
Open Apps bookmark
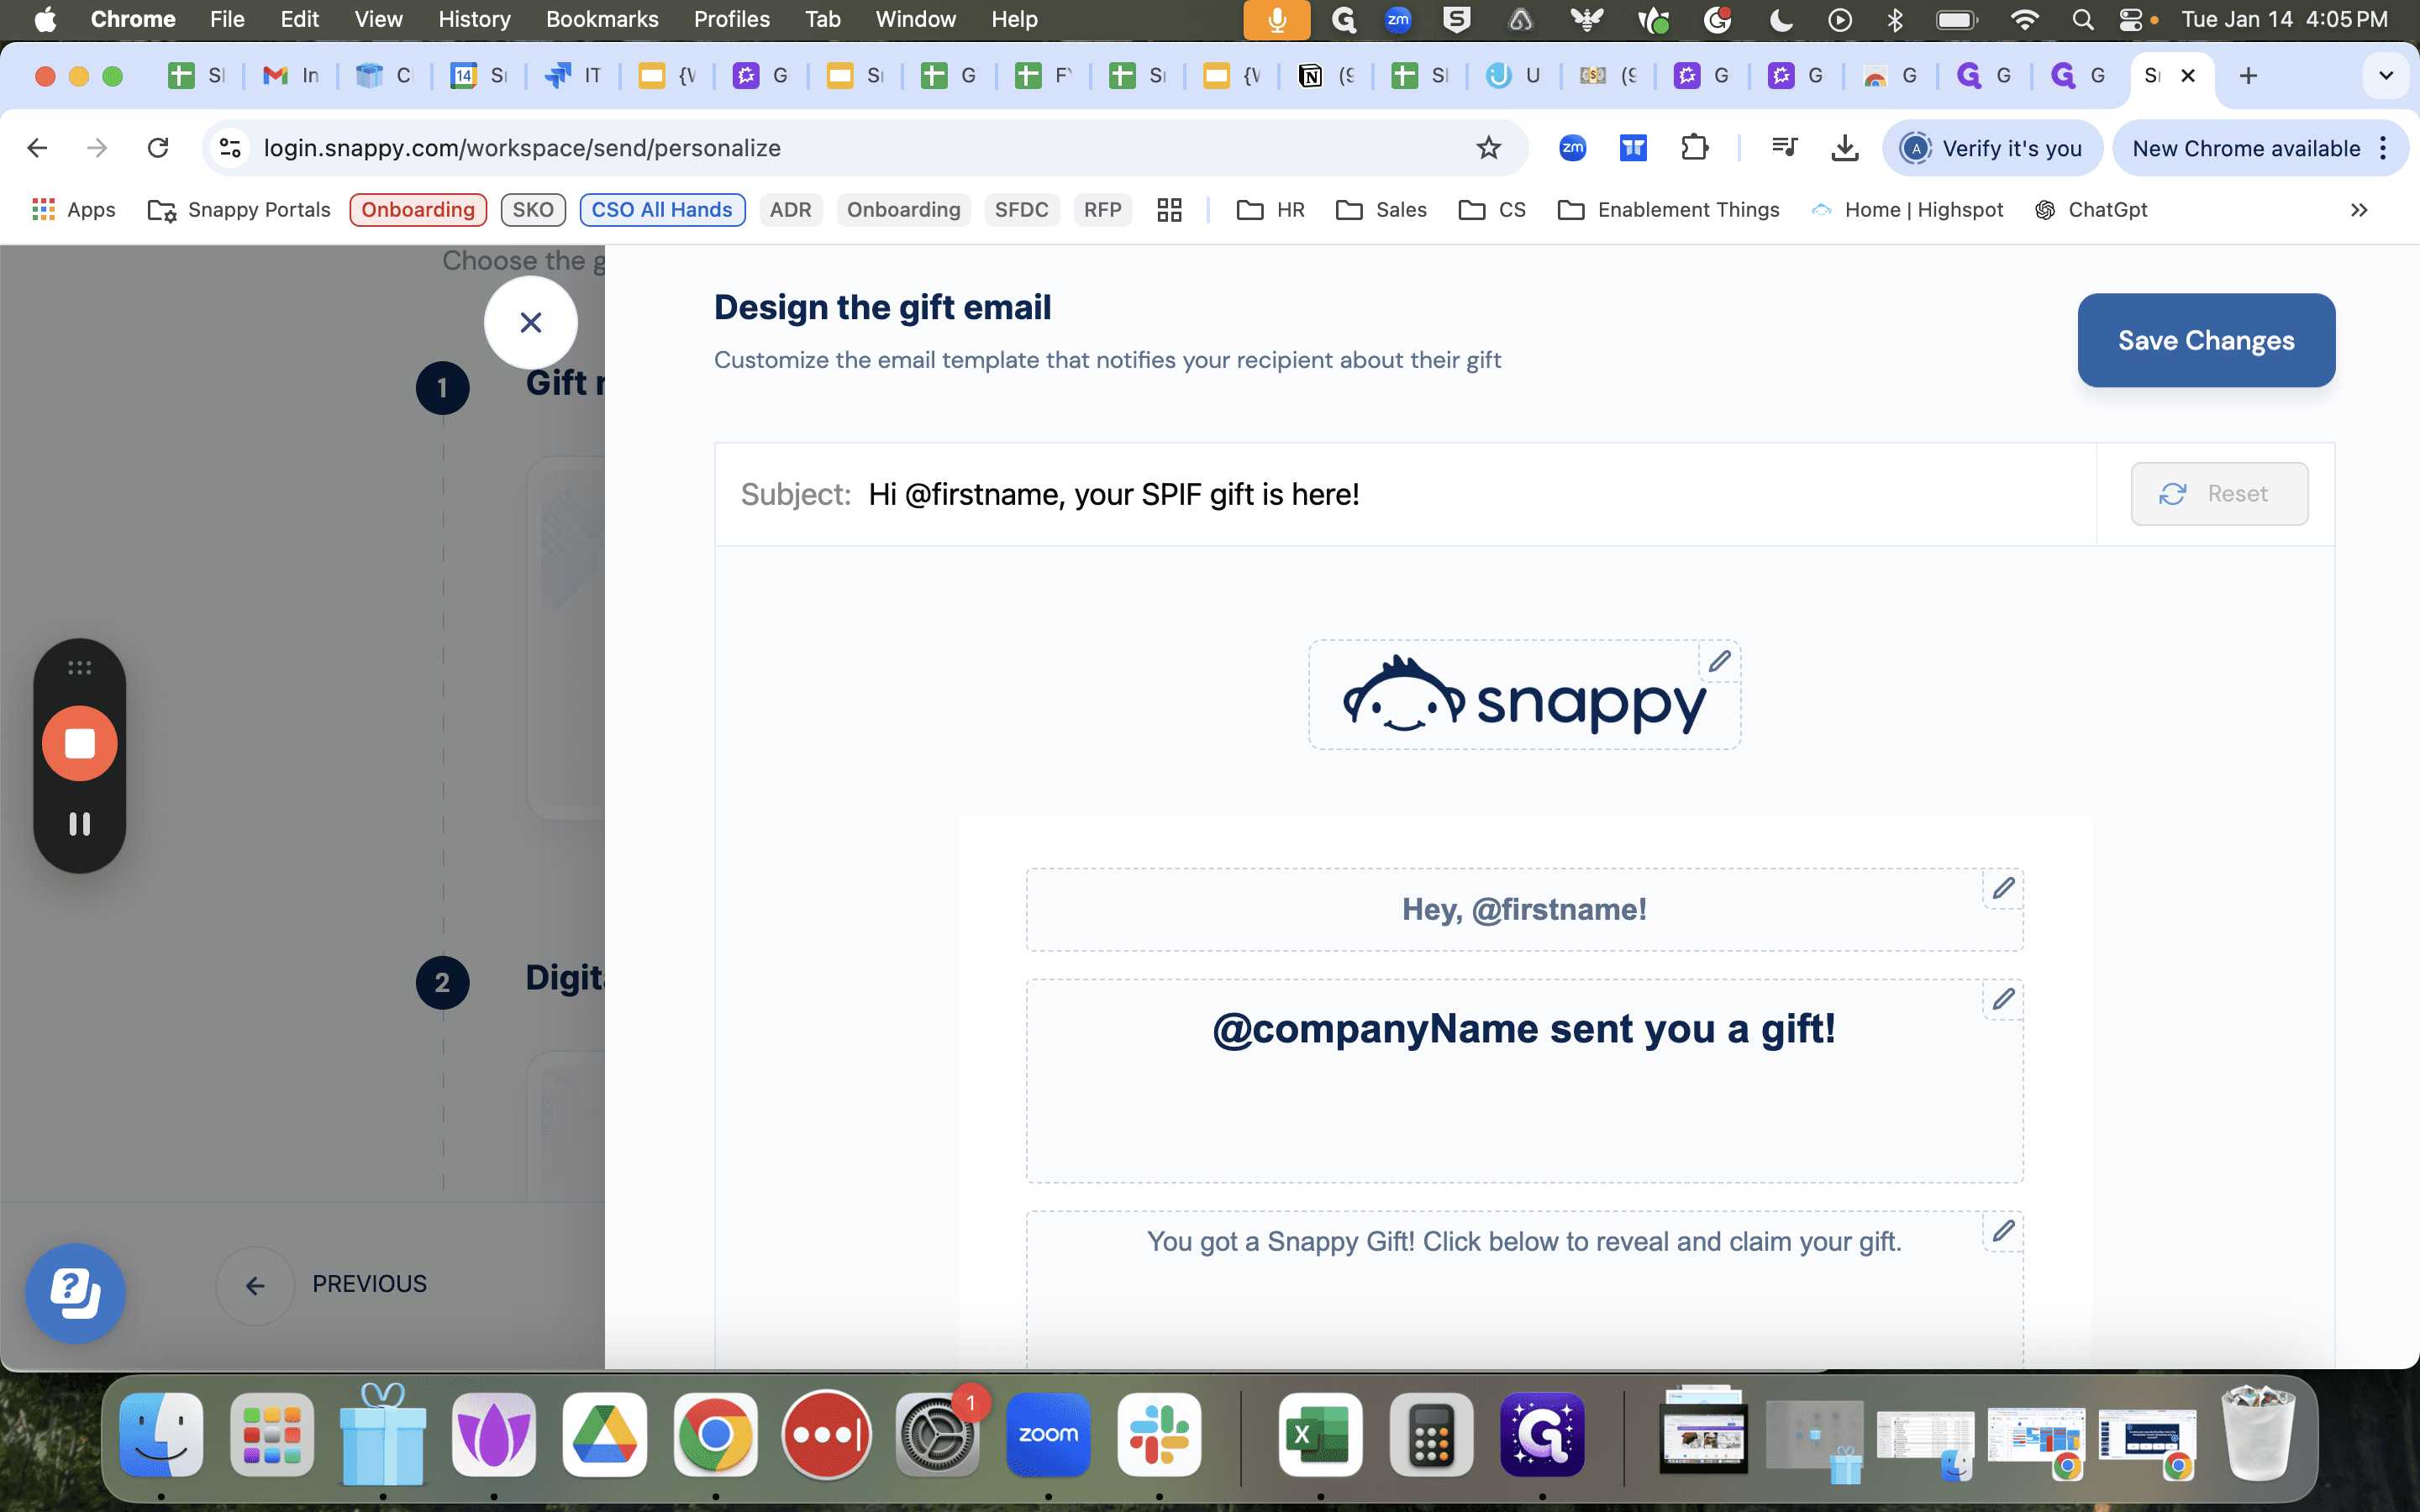[74, 210]
